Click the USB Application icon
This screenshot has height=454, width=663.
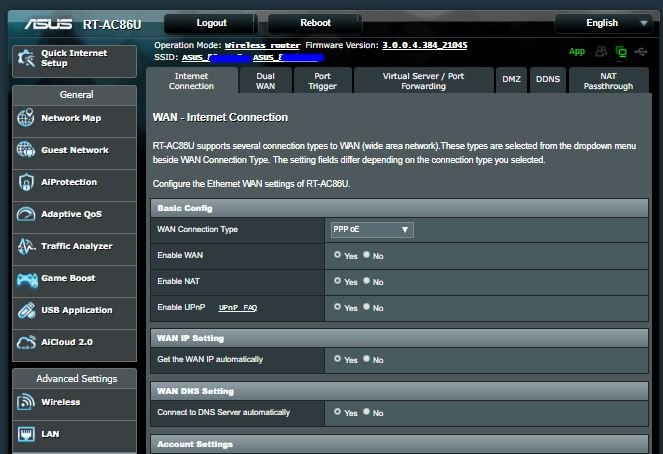(26, 310)
